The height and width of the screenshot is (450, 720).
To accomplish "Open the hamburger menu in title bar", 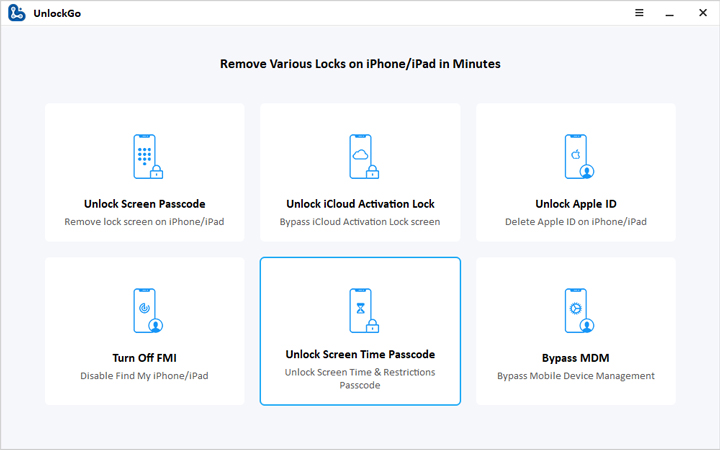I will coord(640,13).
